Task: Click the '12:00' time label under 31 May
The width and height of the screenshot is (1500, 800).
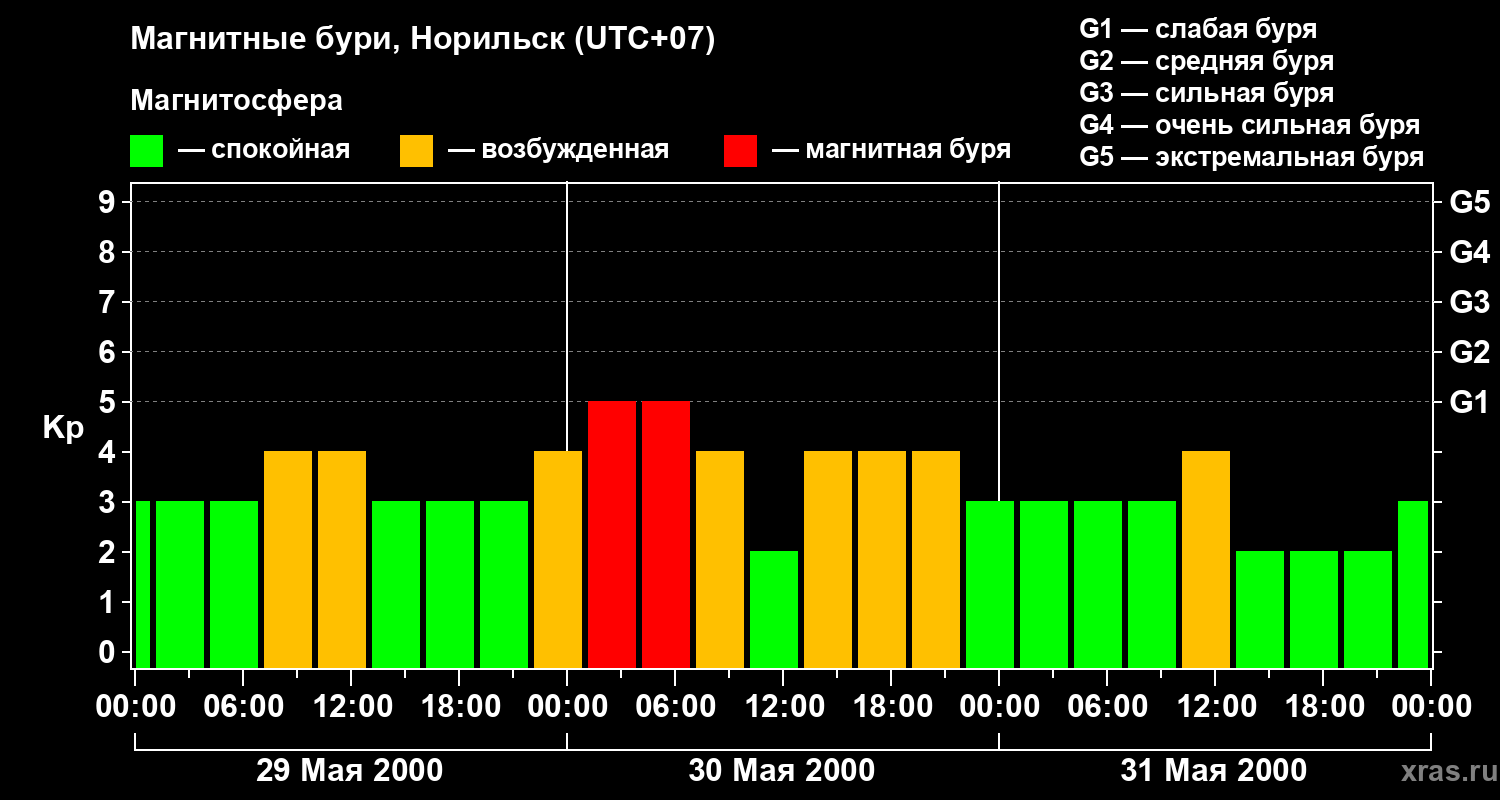Action: click(x=1215, y=707)
